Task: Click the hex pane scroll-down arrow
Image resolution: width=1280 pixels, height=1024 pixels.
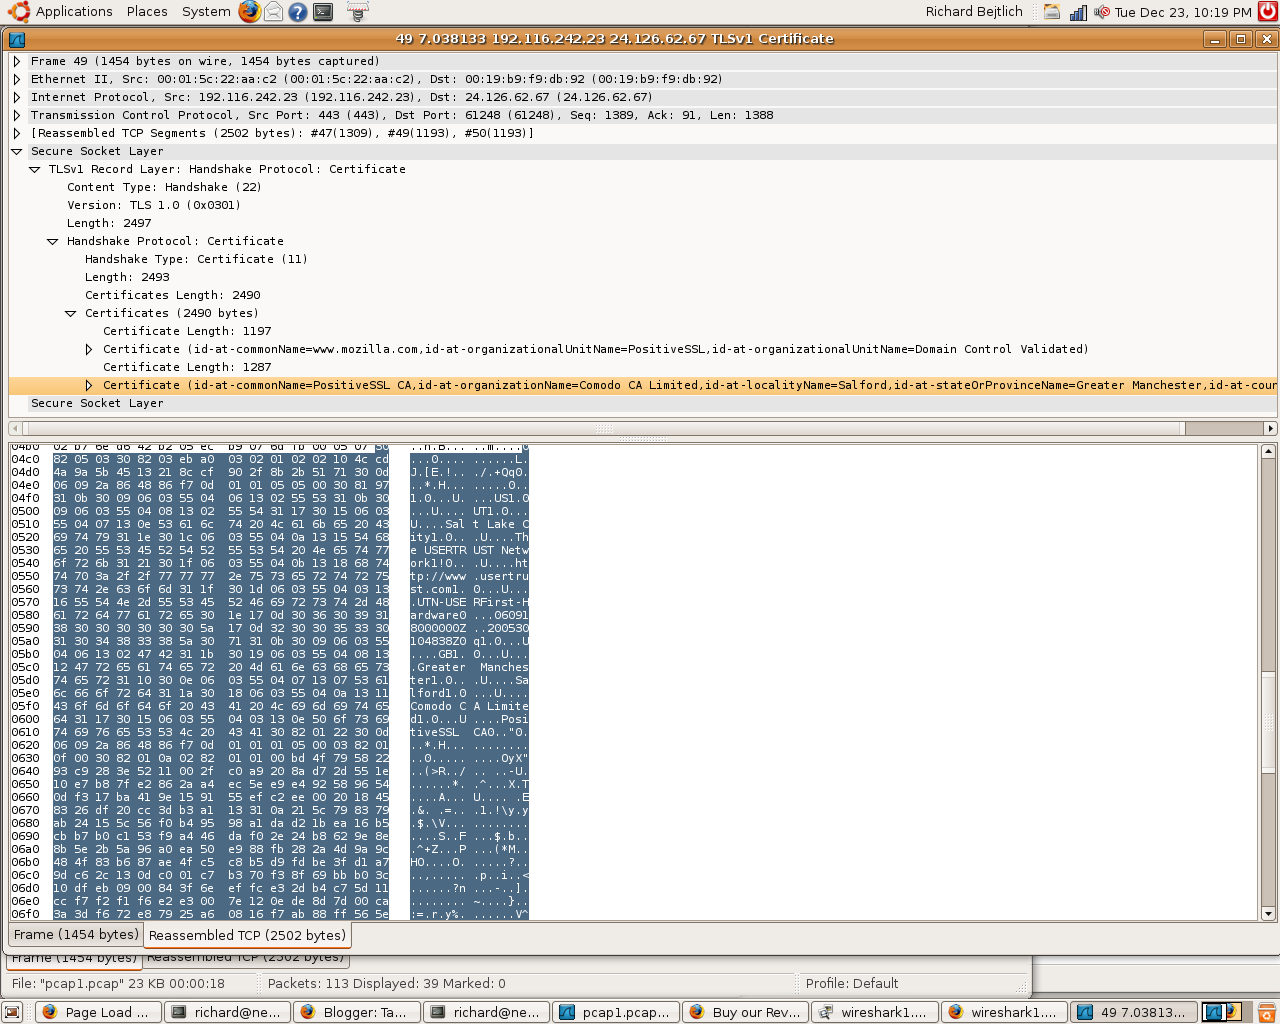Action: coord(1268,913)
